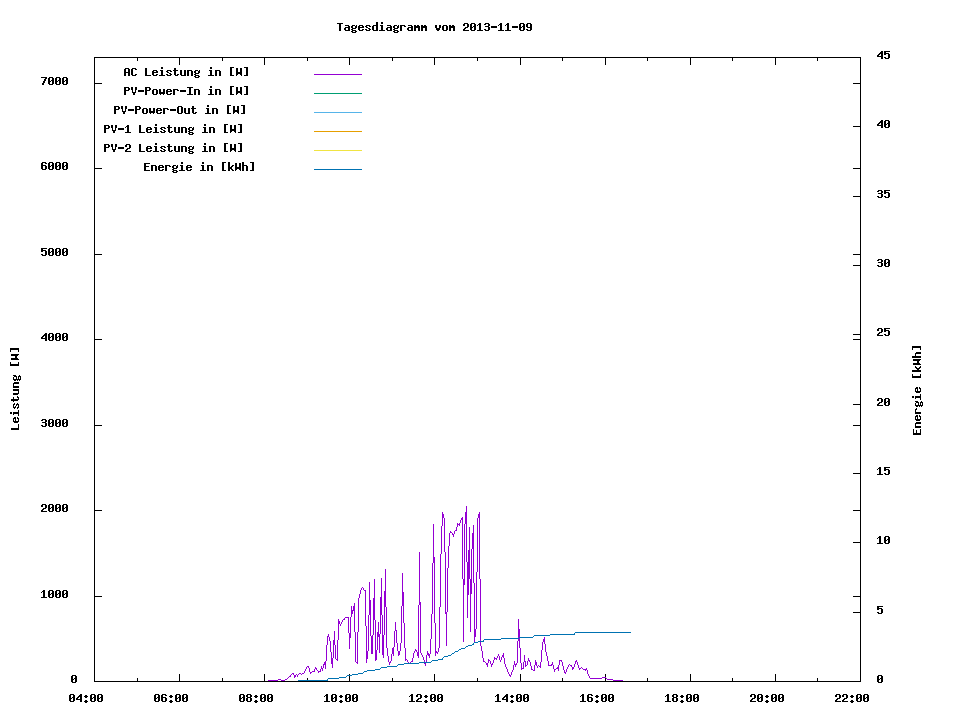This screenshot has width=960, height=720.
Task: Click the Energie in [kWh] legend label
Action: (x=199, y=167)
